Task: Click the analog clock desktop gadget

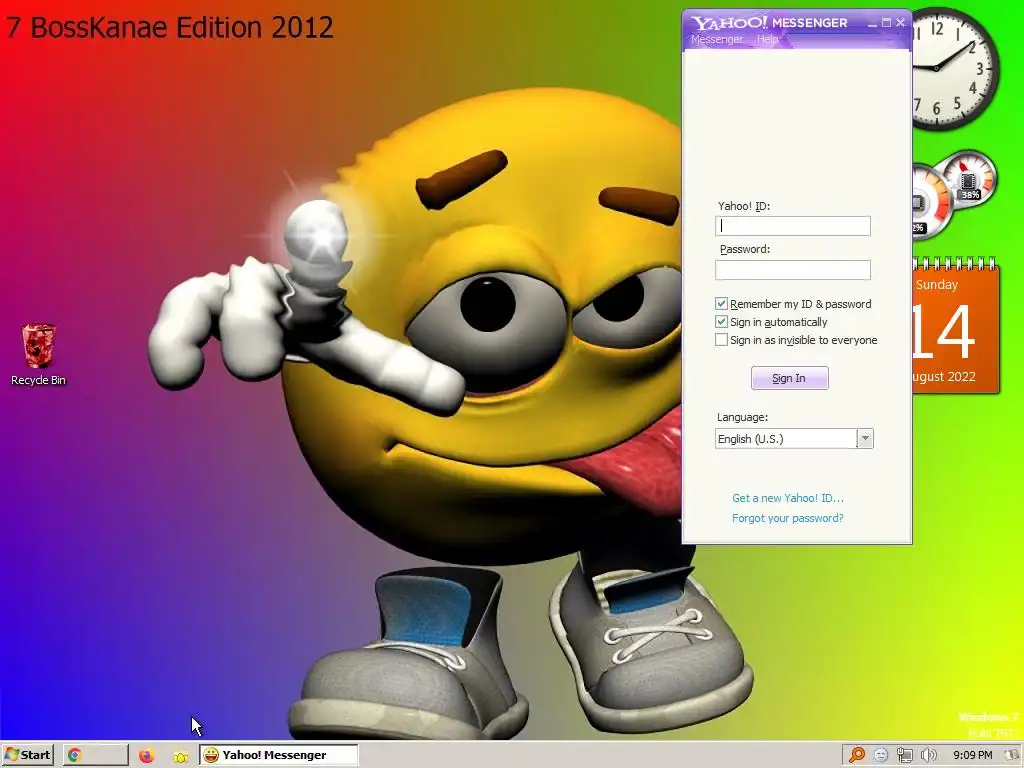Action: (x=954, y=68)
